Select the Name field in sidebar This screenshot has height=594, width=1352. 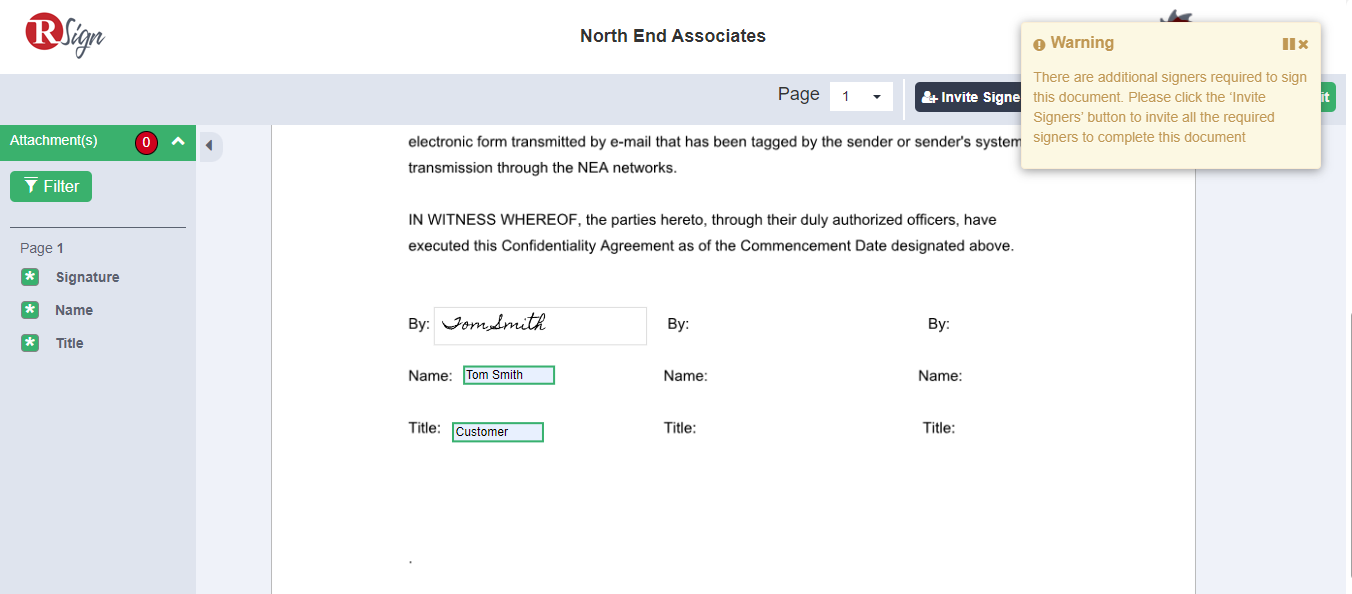pyautogui.click(x=74, y=310)
